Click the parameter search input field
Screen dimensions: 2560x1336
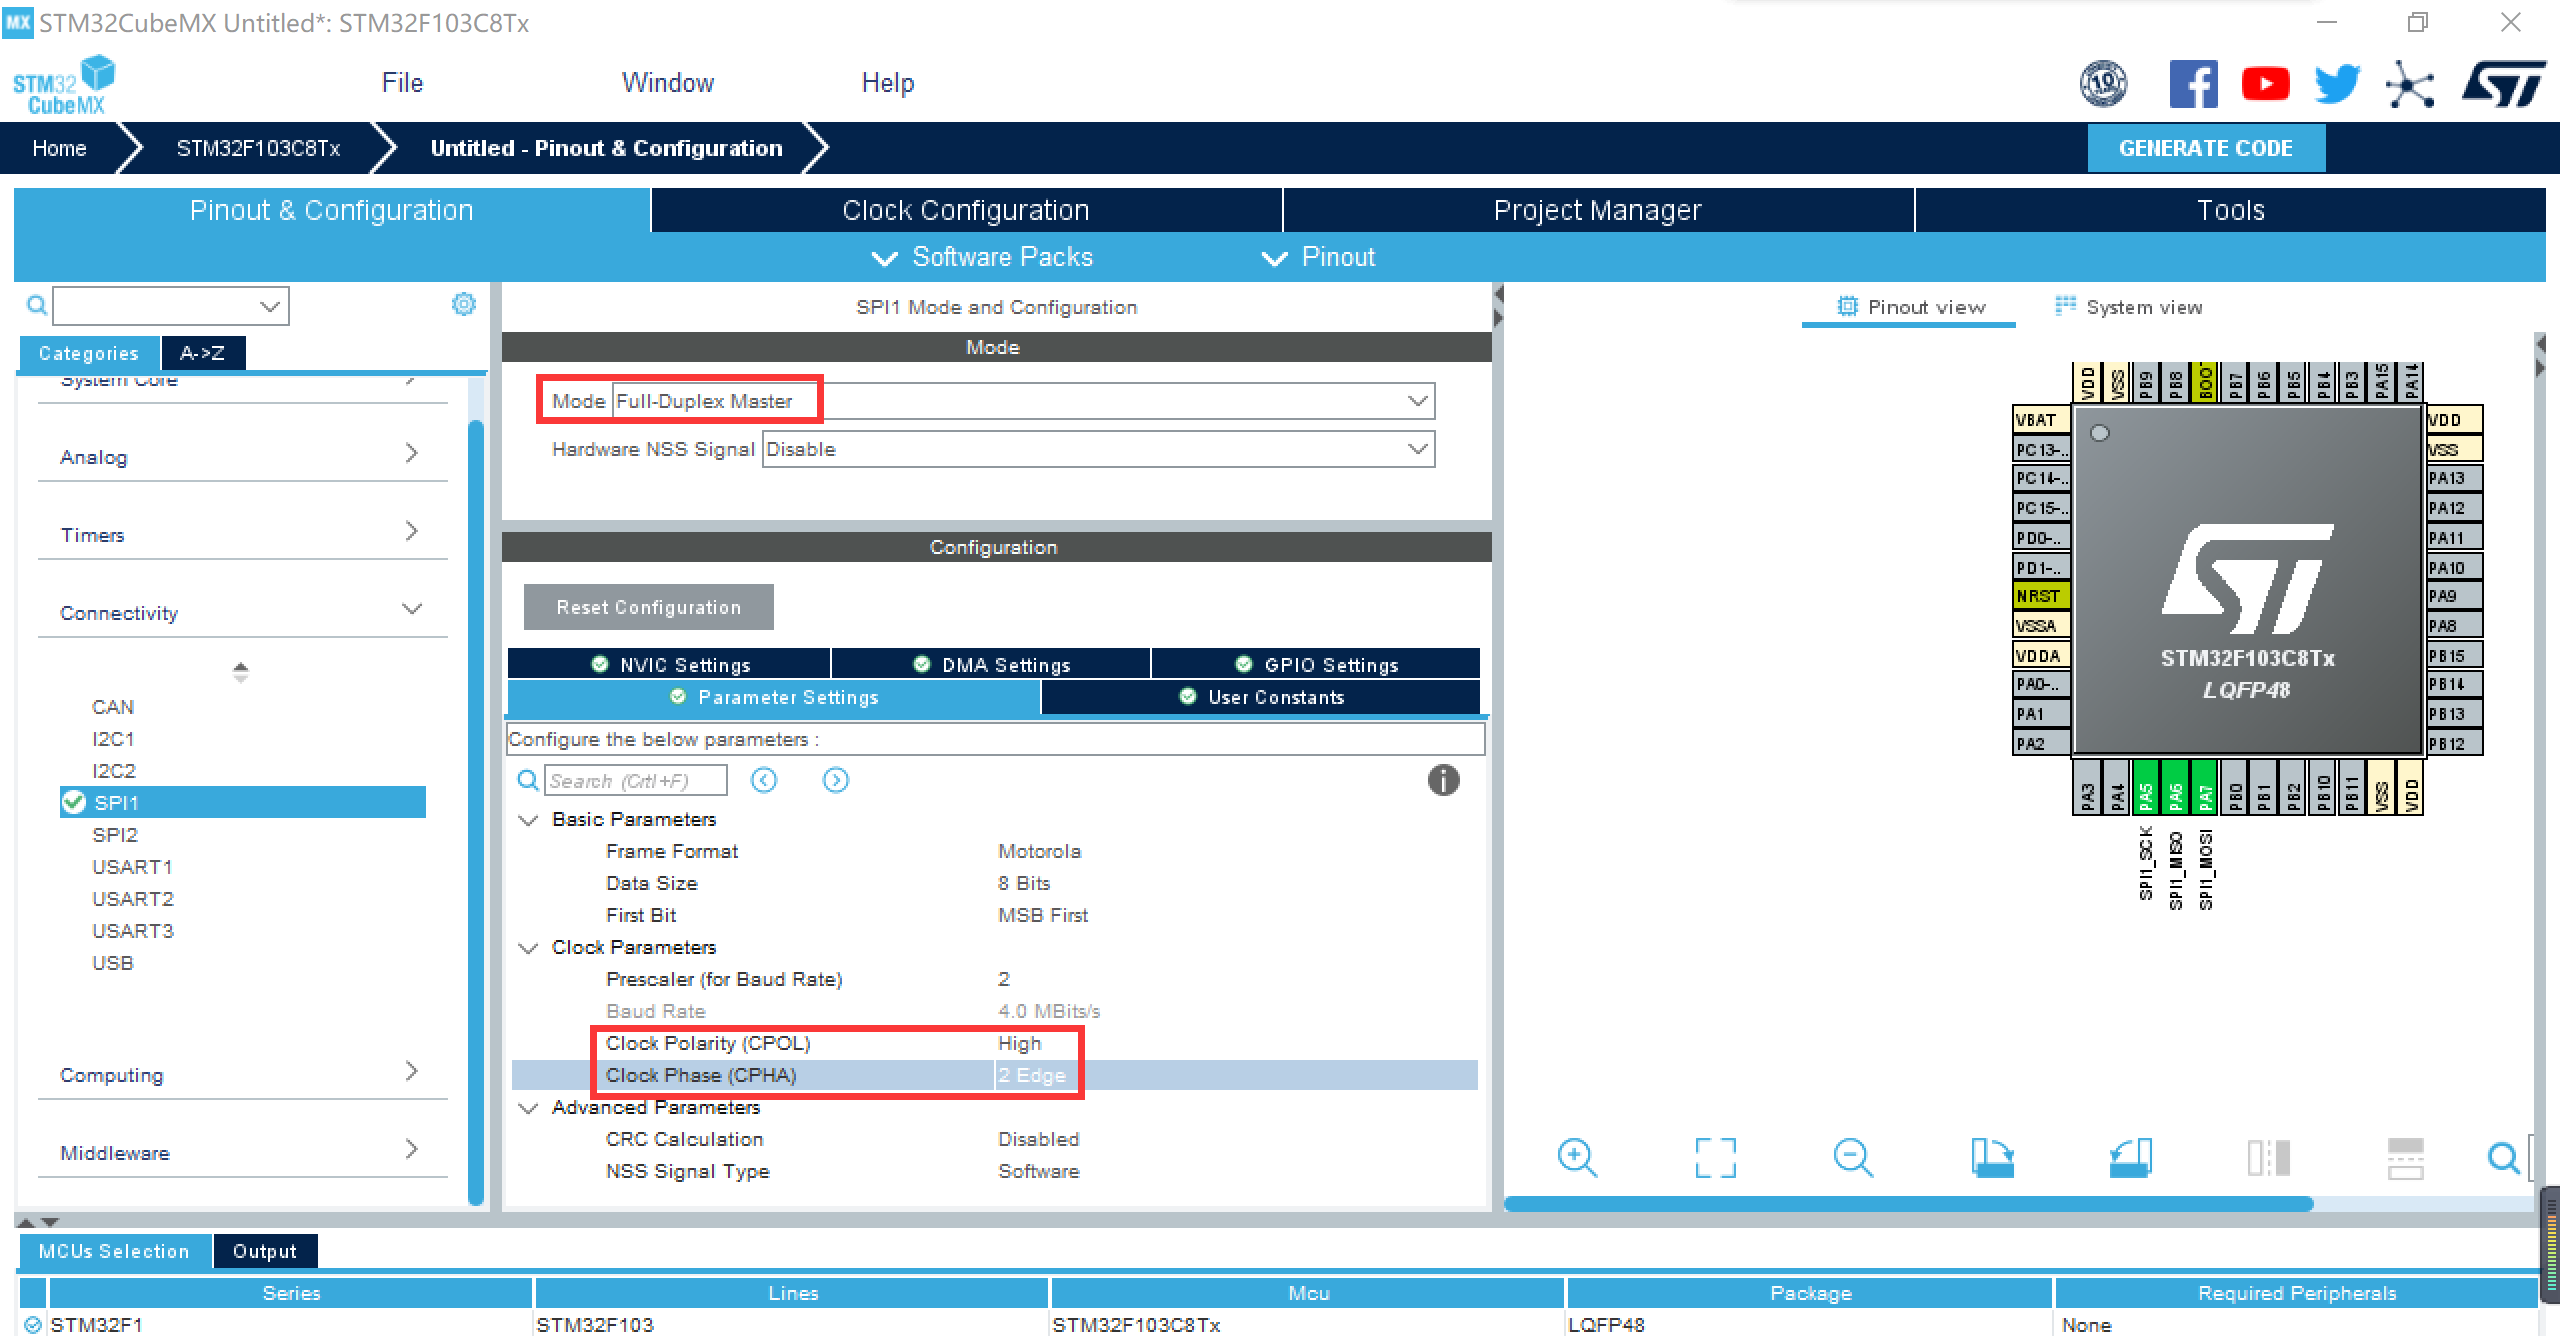click(635, 781)
